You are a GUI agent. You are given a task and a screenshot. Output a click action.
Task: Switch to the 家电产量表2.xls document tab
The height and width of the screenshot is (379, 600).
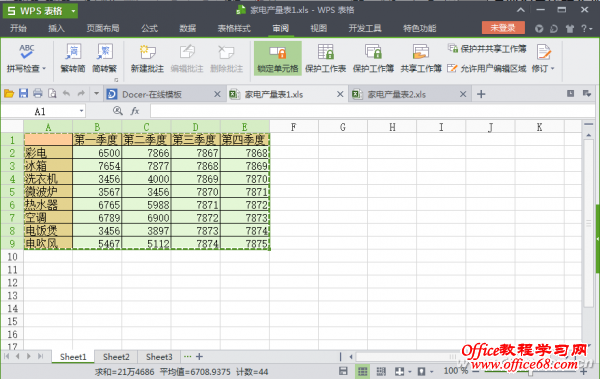click(396, 95)
